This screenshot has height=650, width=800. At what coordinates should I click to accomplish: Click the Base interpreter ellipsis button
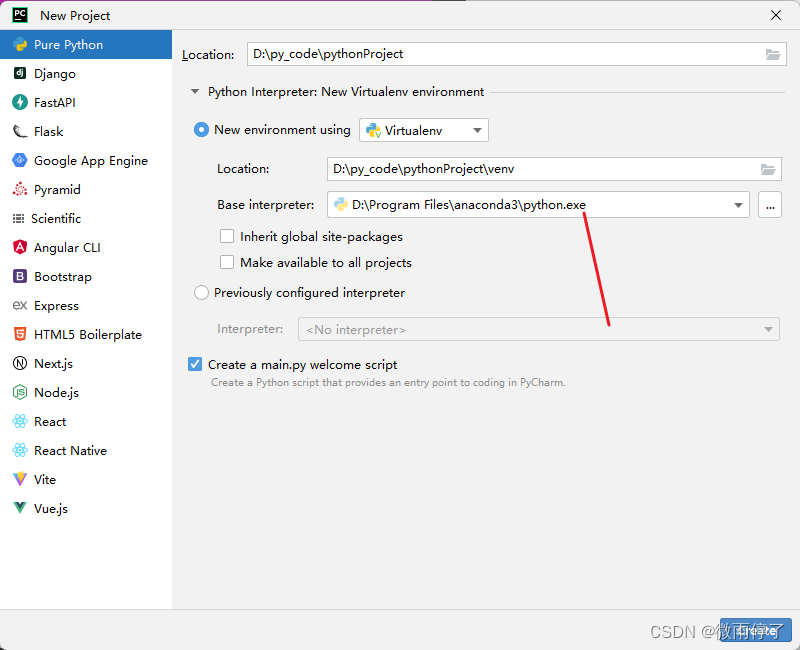pos(770,205)
